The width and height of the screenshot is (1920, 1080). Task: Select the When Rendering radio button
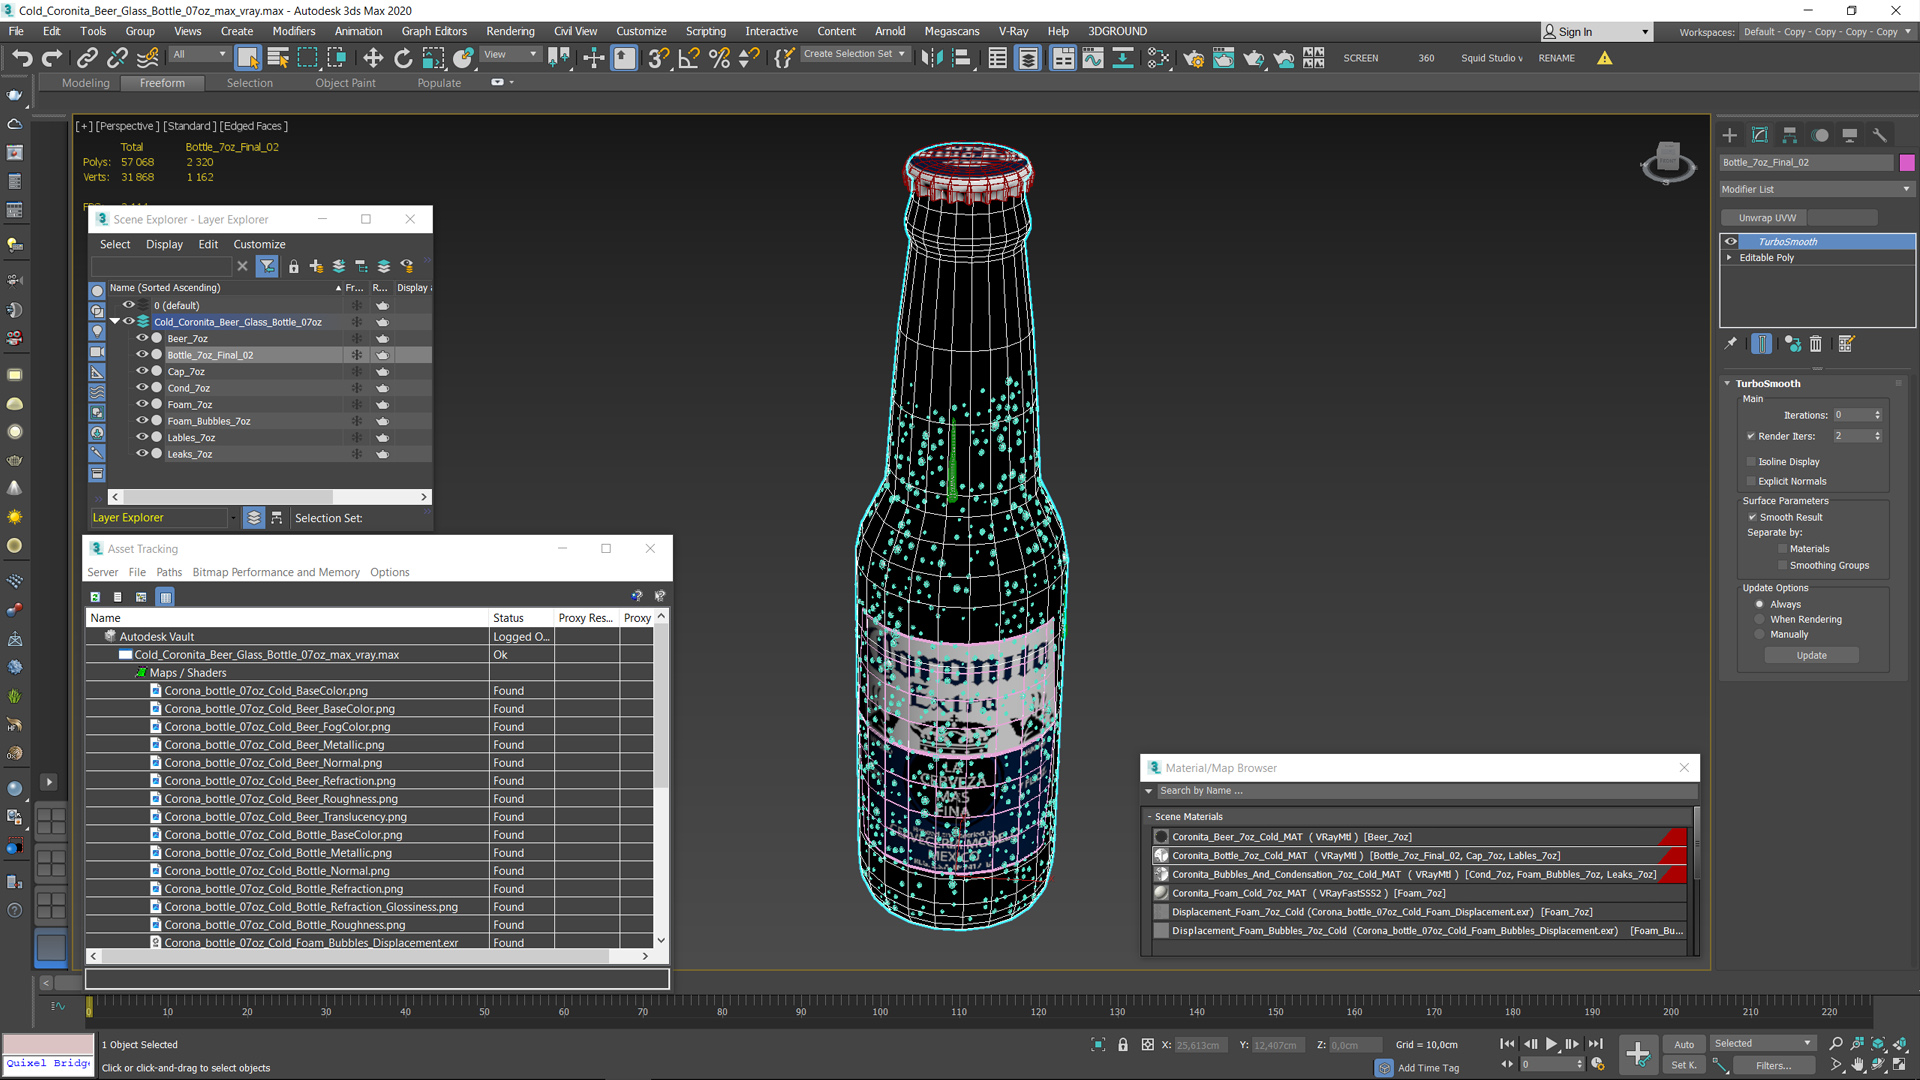click(x=1760, y=619)
